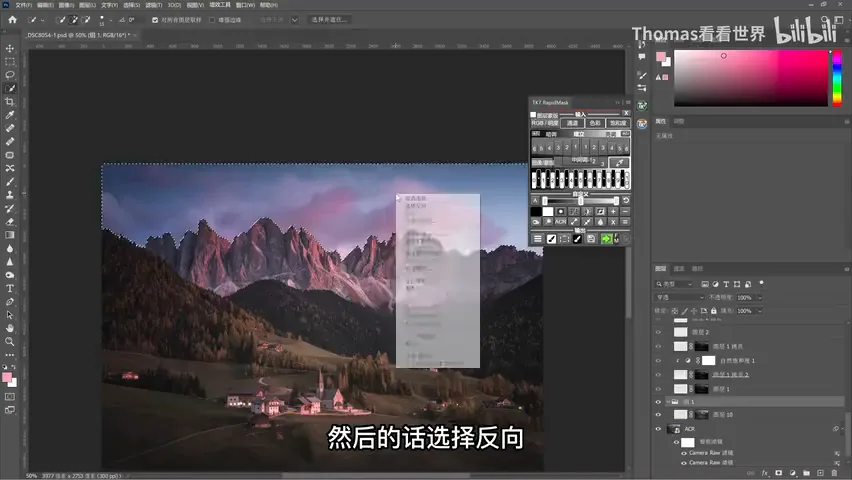Click the green arrow output button in TK7

(x=606, y=239)
